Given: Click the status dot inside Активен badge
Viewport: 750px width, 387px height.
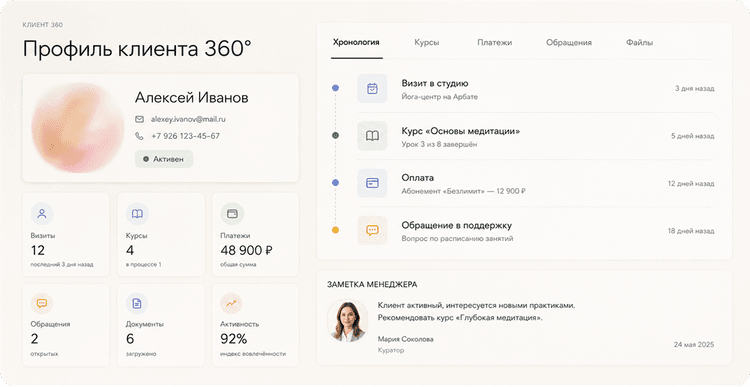Looking at the screenshot, I should click(146, 159).
